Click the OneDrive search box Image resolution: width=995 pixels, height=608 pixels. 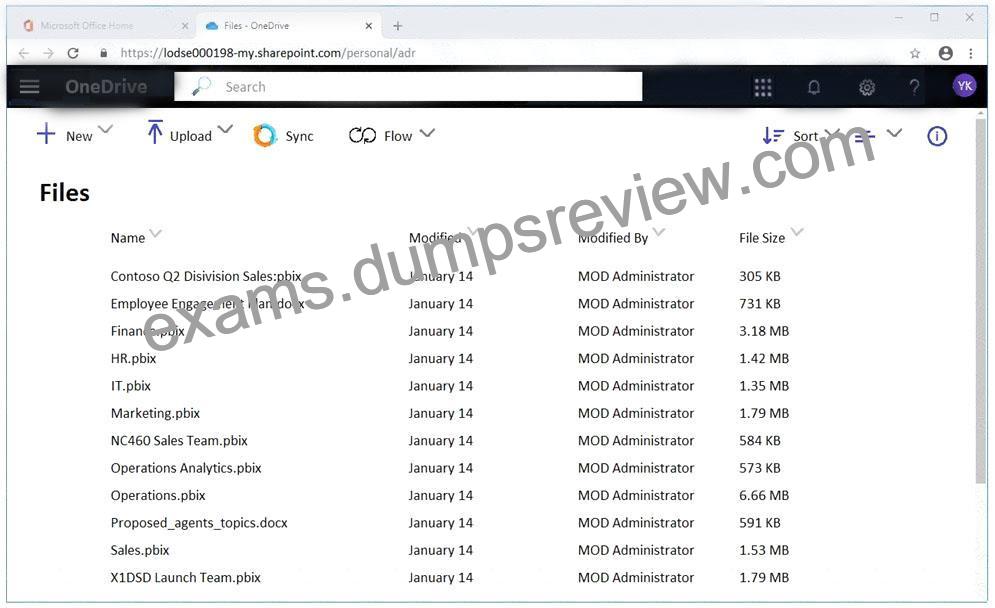(408, 86)
